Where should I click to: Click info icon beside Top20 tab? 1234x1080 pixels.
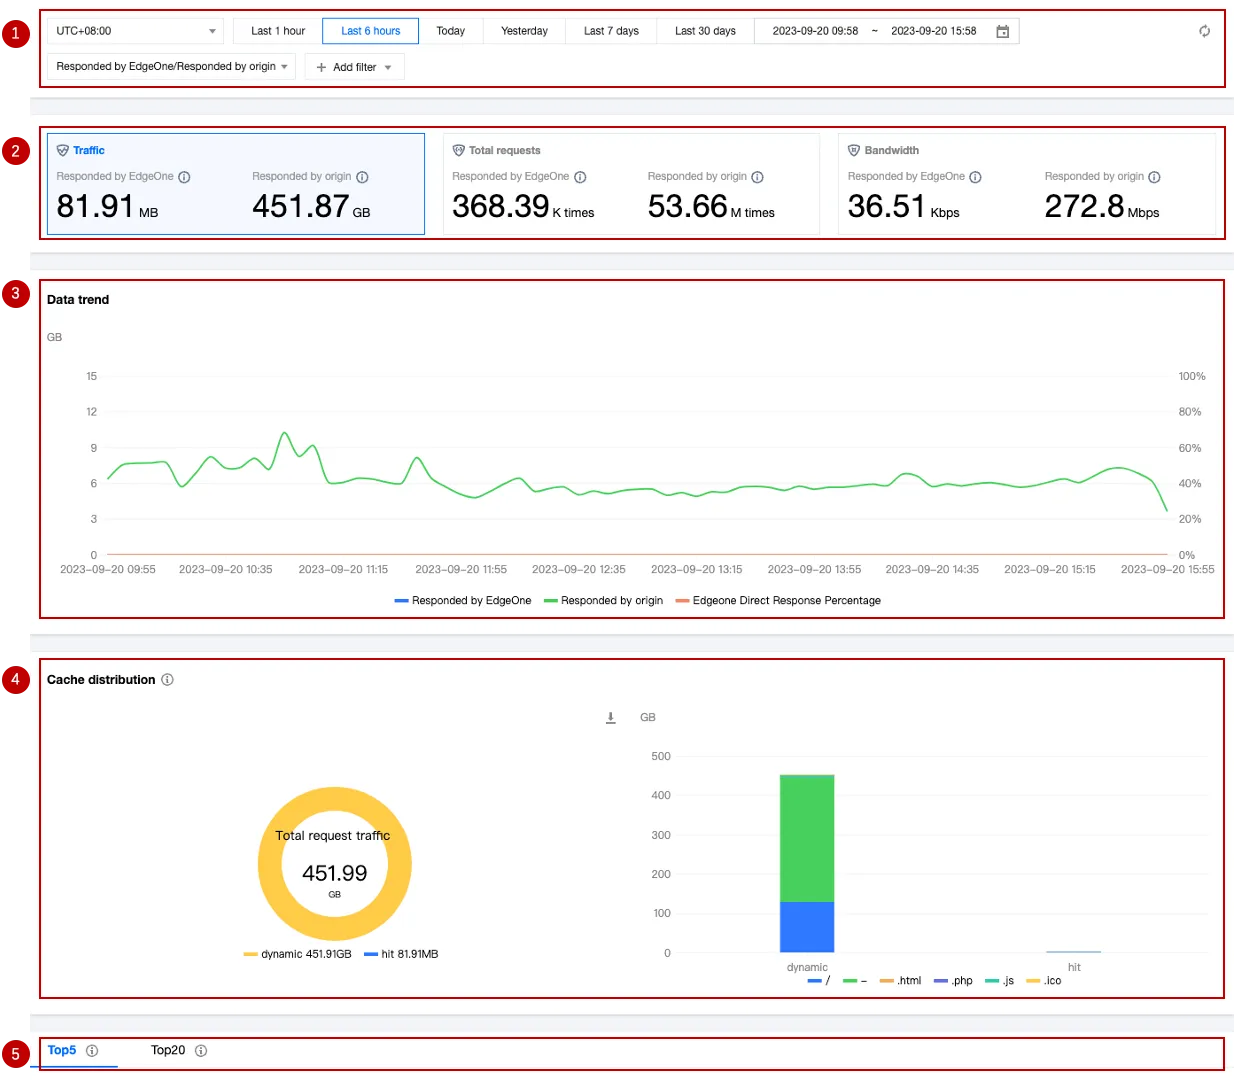201,1051
